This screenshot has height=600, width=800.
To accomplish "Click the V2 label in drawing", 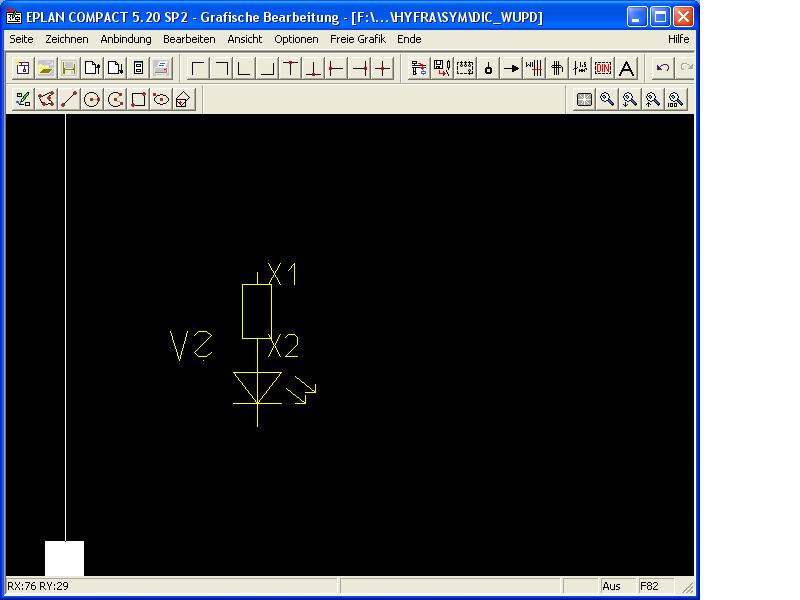I will point(191,345).
